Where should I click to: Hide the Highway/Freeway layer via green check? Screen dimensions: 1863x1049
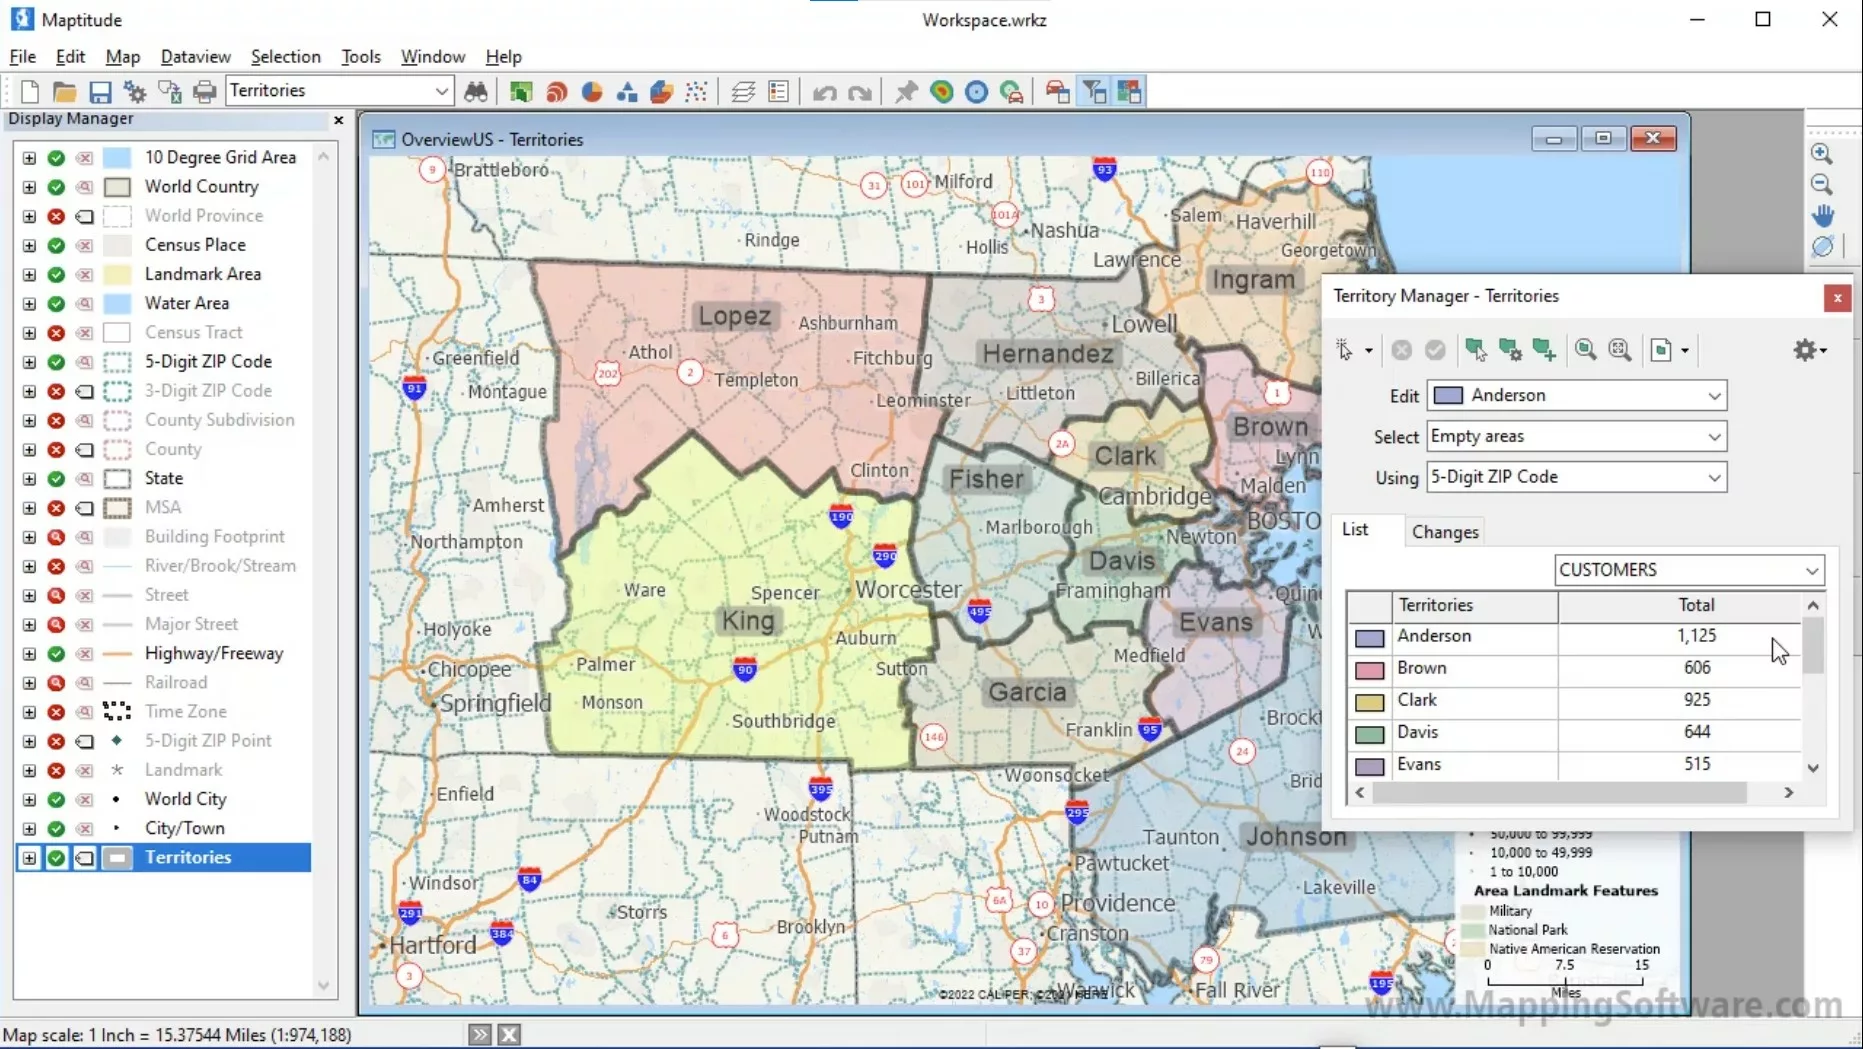coord(57,654)
